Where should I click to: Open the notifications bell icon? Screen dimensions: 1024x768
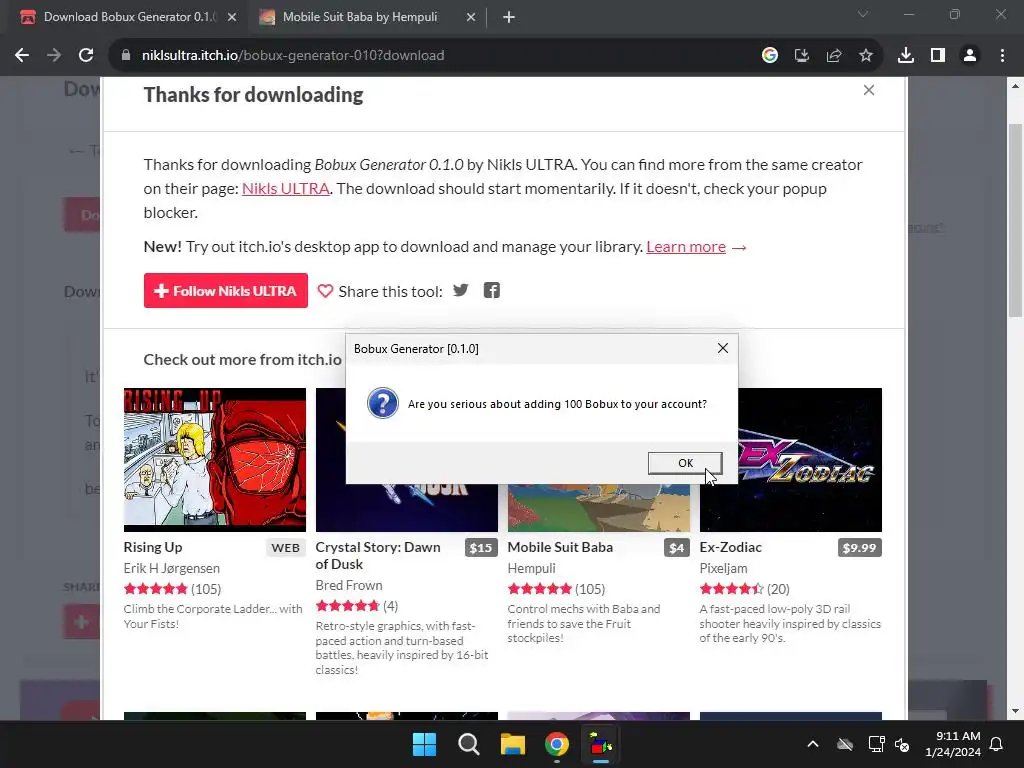point(996,744)
